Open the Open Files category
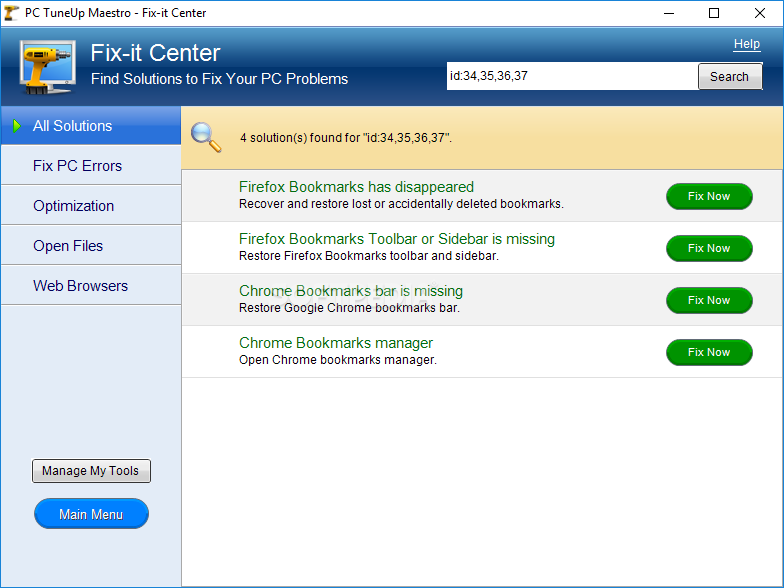784x588 pixels. (x=91, y=246)
